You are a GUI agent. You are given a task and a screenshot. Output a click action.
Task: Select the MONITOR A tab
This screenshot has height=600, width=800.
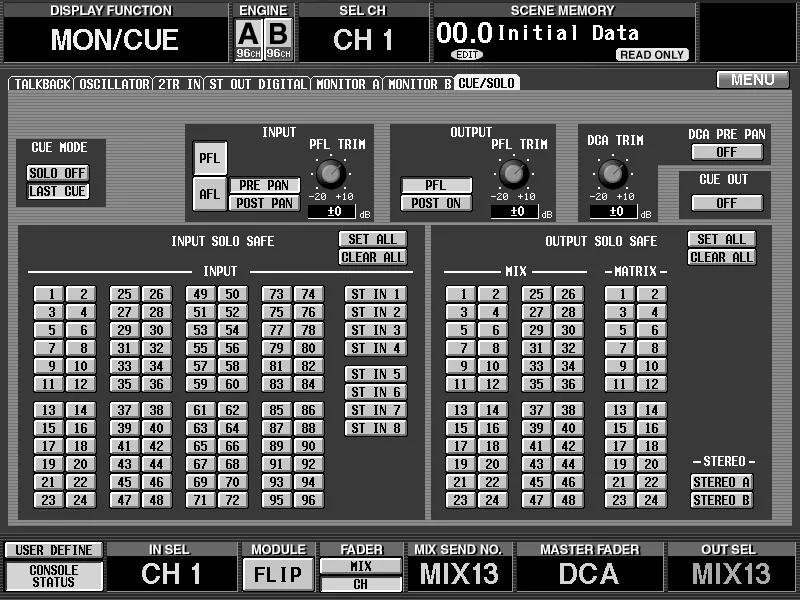(347, 84)
